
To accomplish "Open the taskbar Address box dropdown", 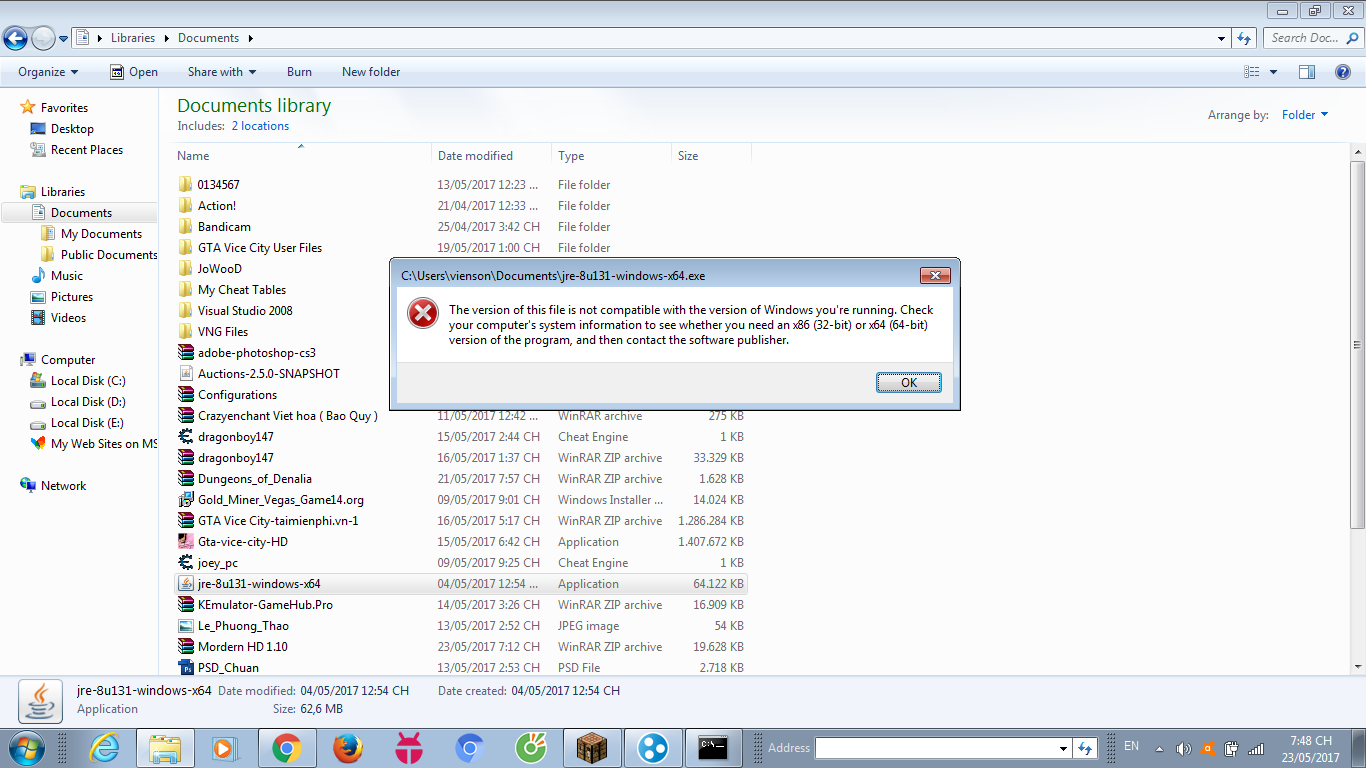I will [x=1063, y=748].
